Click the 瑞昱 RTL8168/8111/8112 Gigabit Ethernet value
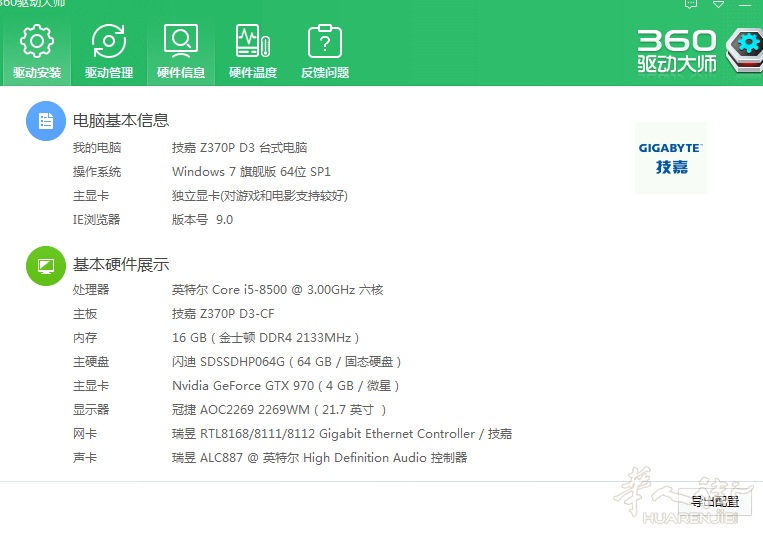The height and width of the screenshot is (533, 763). [342, 434]
